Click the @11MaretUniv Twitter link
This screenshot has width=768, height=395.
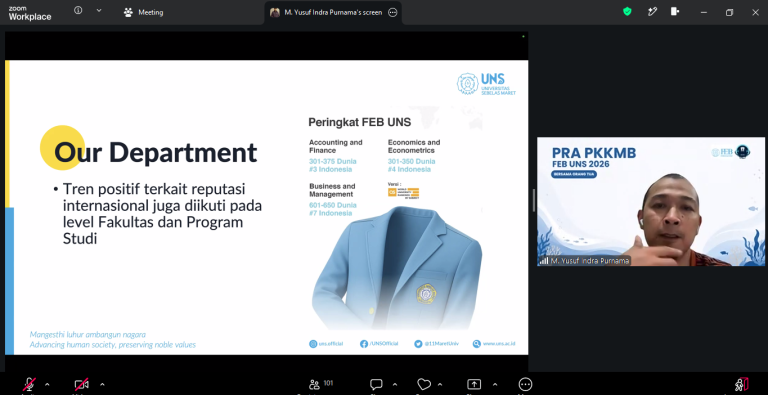click(x=441, y=344)
